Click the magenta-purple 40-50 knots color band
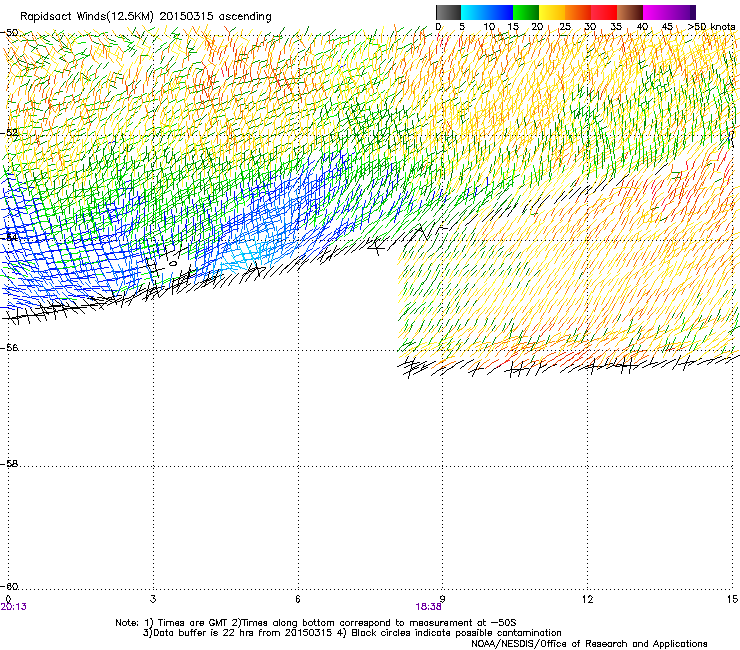Image resolution: width=740 pixels, height=650 pixels. [669, 12]
